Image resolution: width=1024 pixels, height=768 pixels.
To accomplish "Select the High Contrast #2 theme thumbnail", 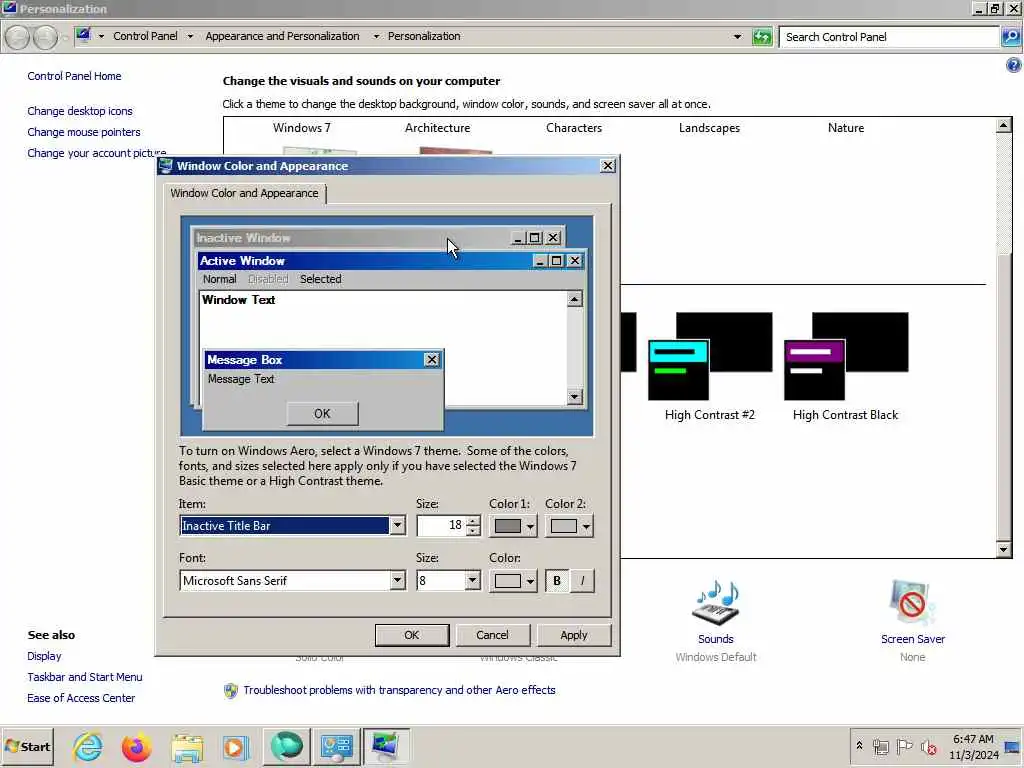I will [710, 357].
